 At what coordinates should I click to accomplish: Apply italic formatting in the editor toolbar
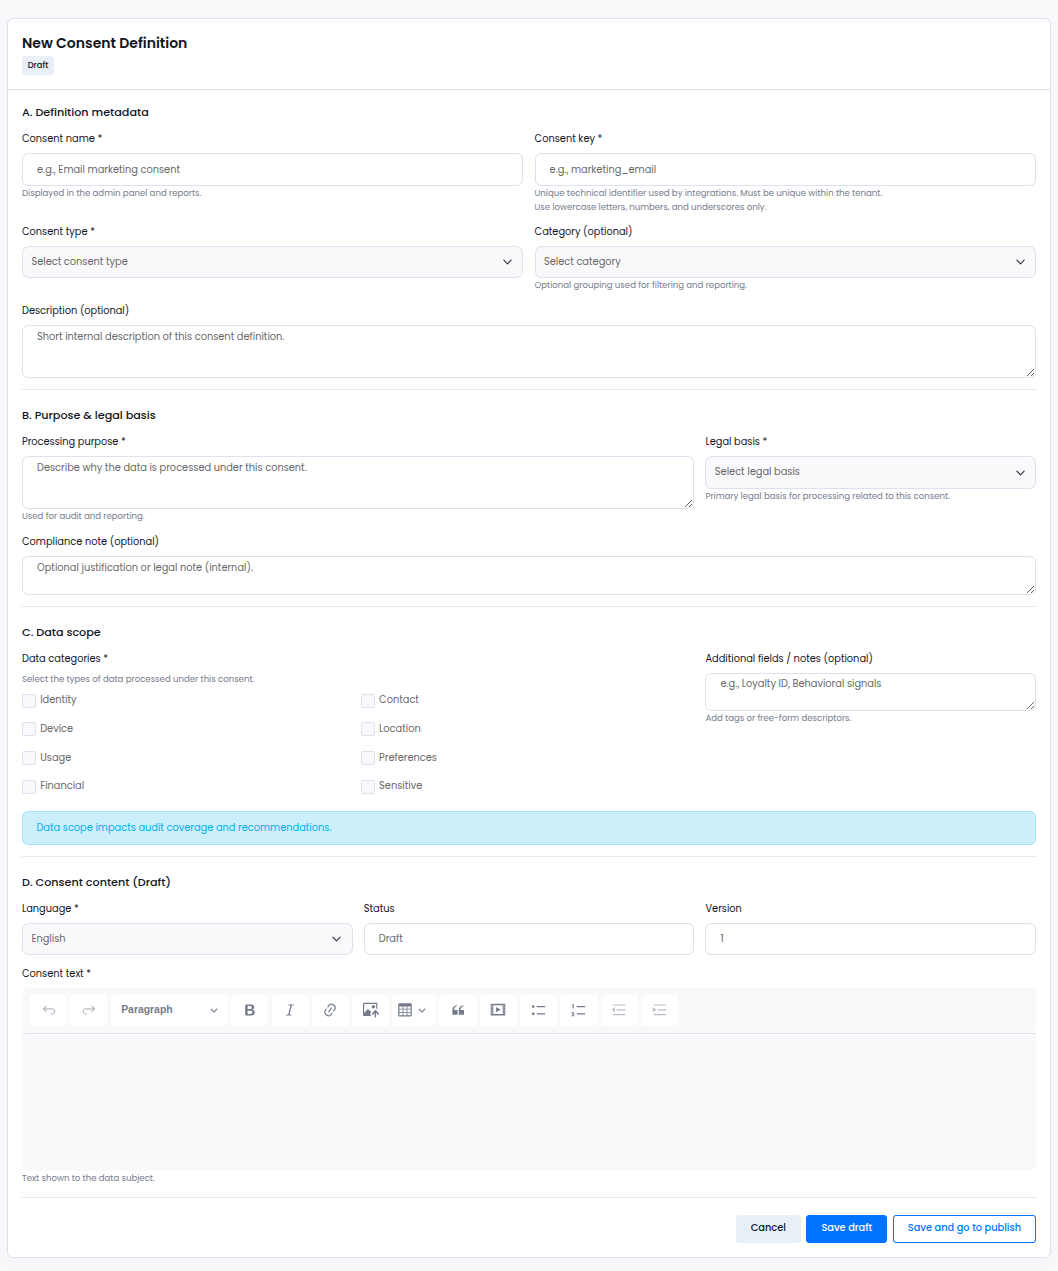pyautogui.click(x=290, y=1010)
